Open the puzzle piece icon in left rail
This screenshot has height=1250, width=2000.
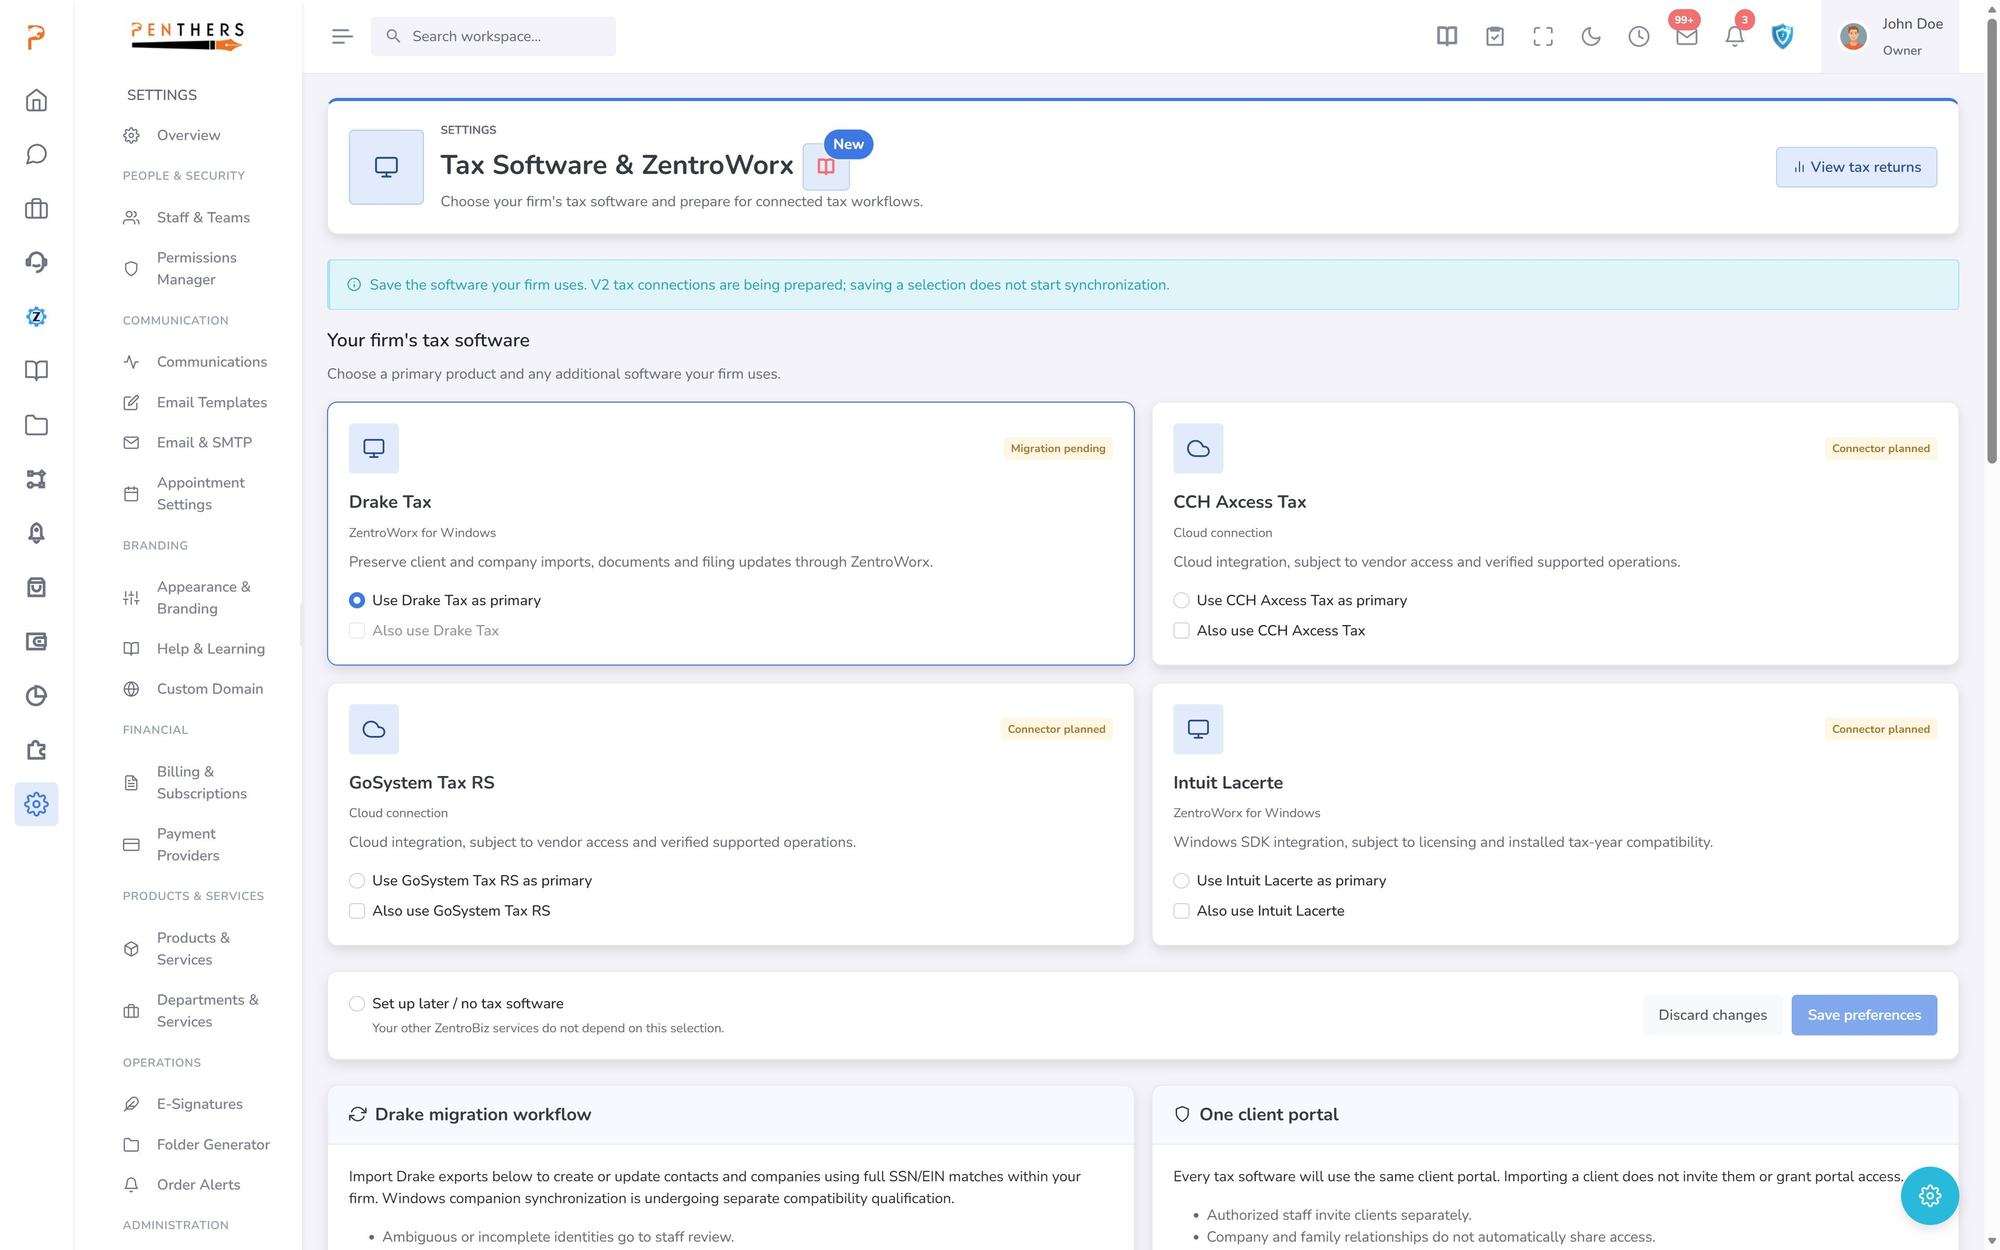(36, 750)
